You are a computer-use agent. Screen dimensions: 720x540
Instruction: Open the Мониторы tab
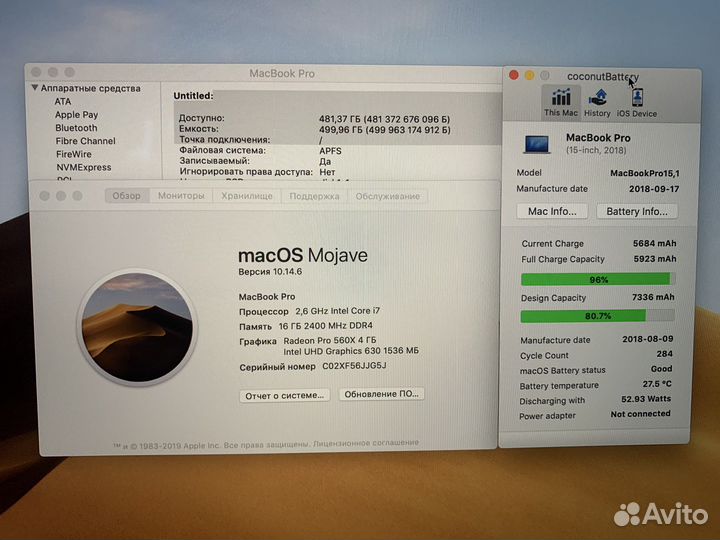tap(181, 196)
